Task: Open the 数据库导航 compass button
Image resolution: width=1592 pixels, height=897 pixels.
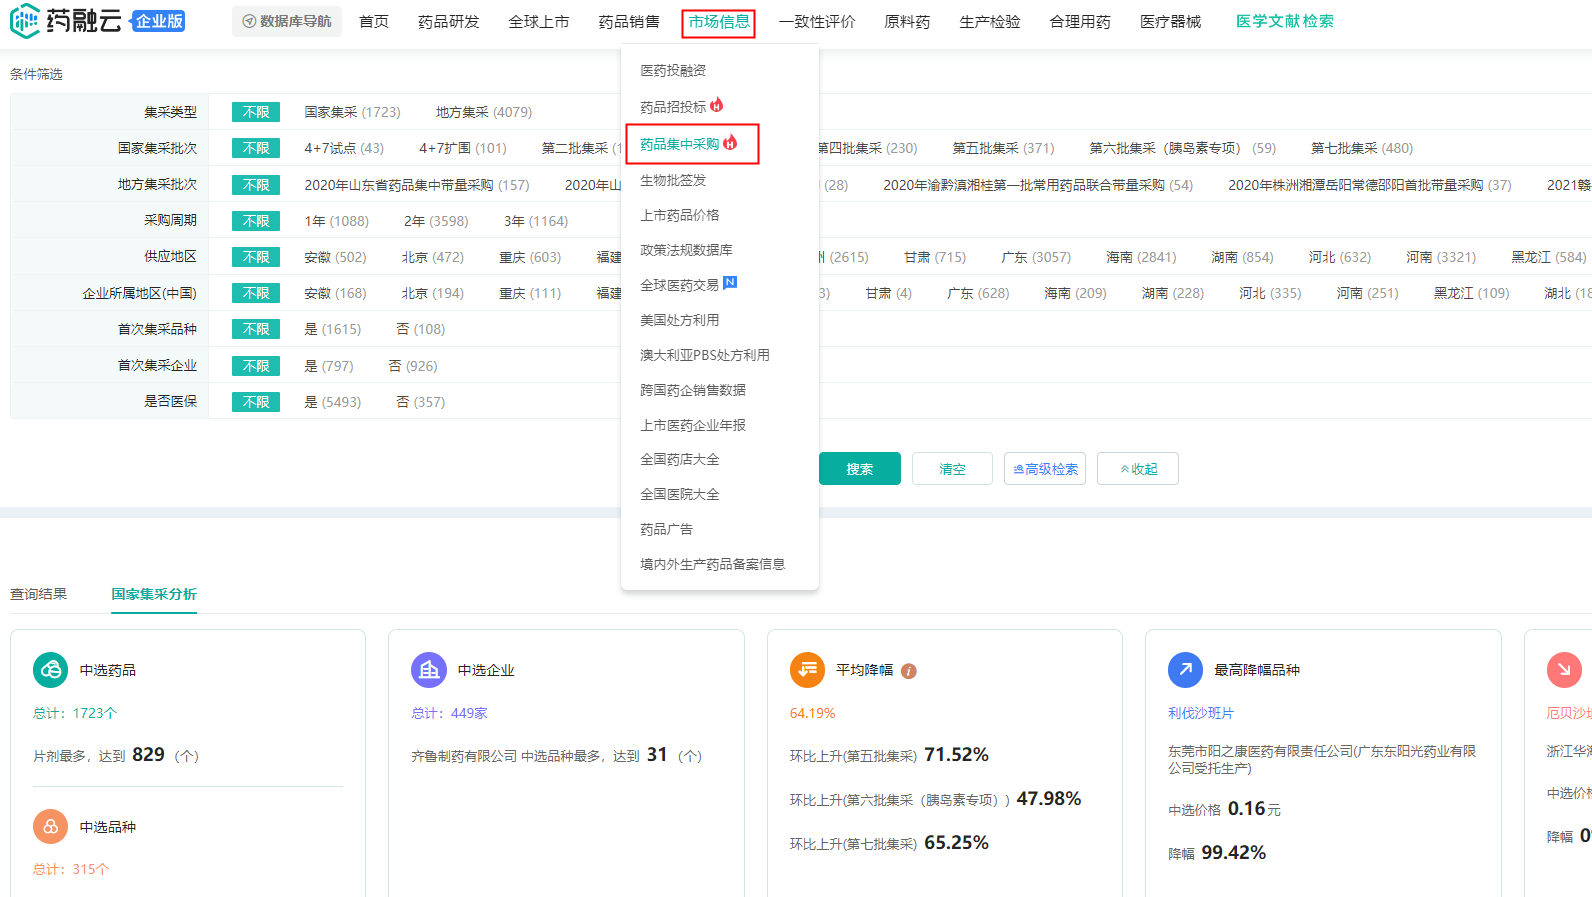Action: [x=287, y=21]
